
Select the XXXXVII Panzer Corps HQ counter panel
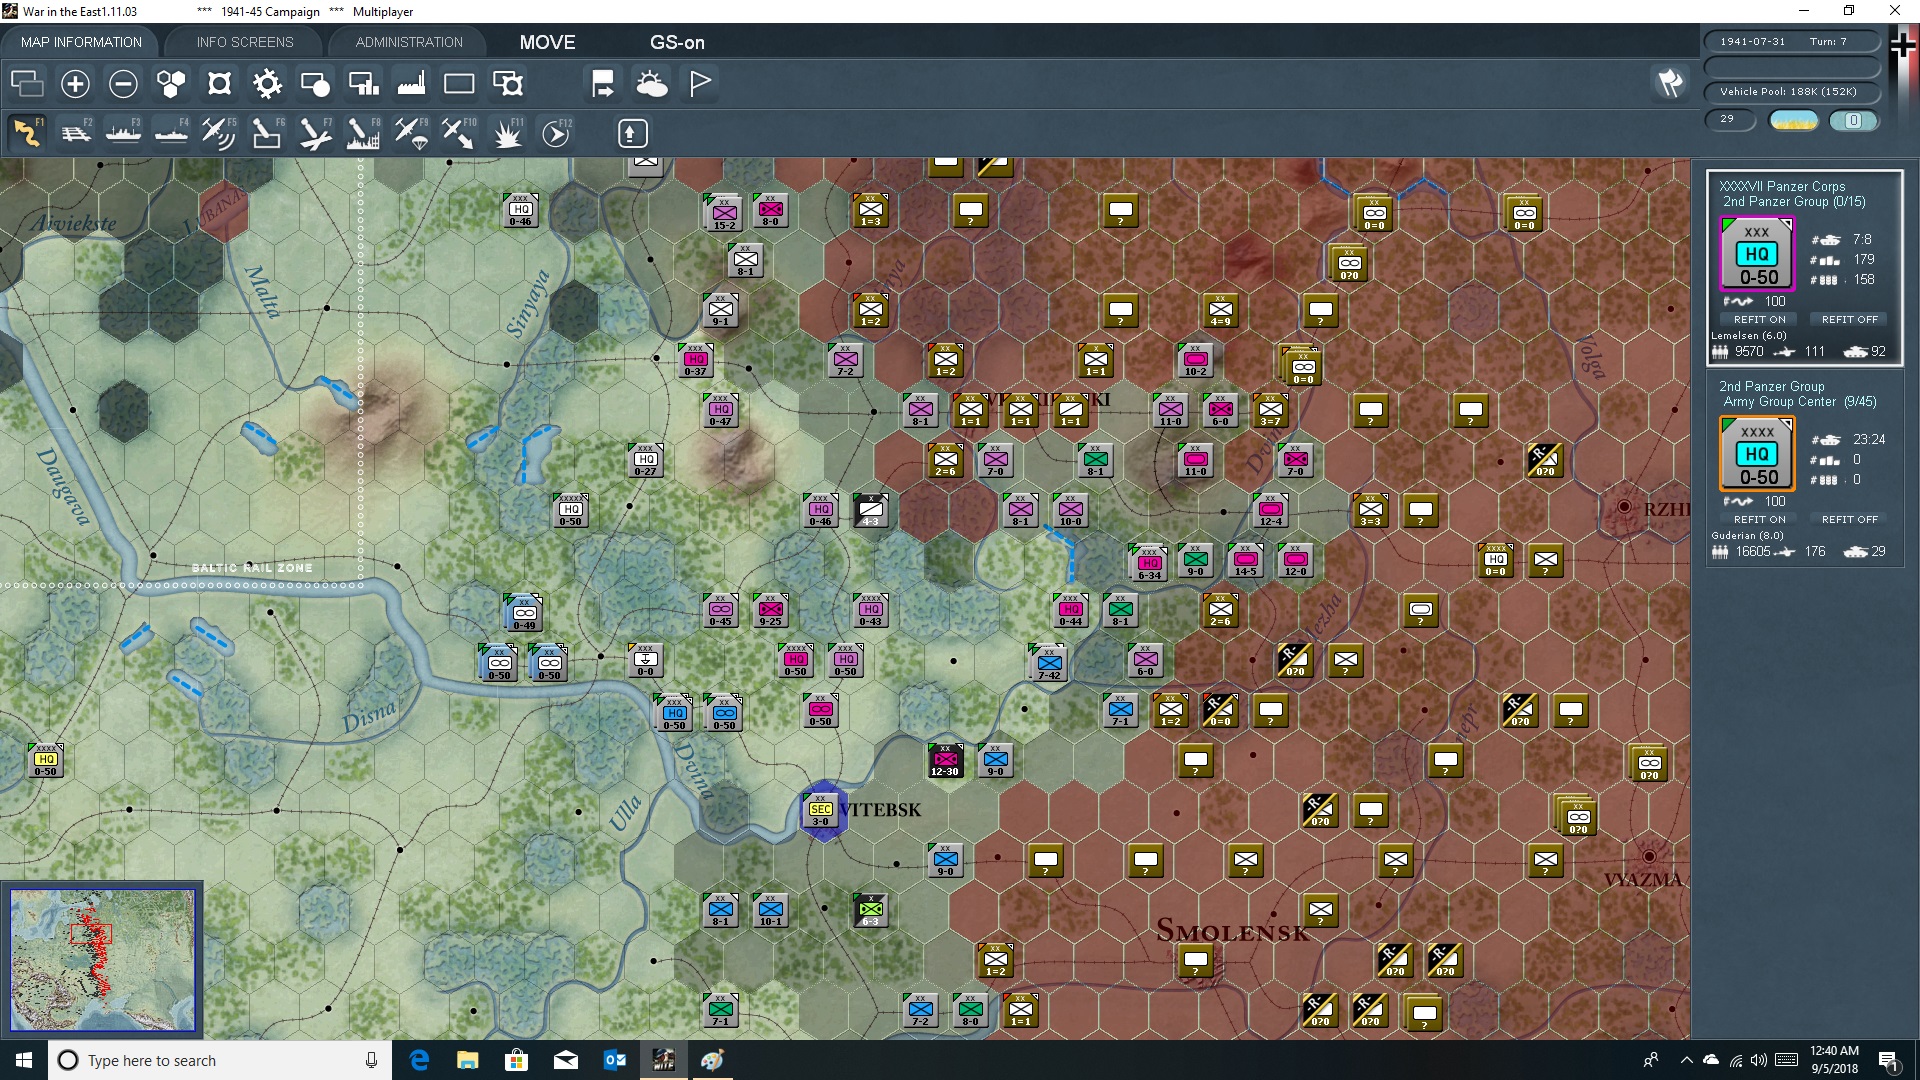pos(1757,254)
